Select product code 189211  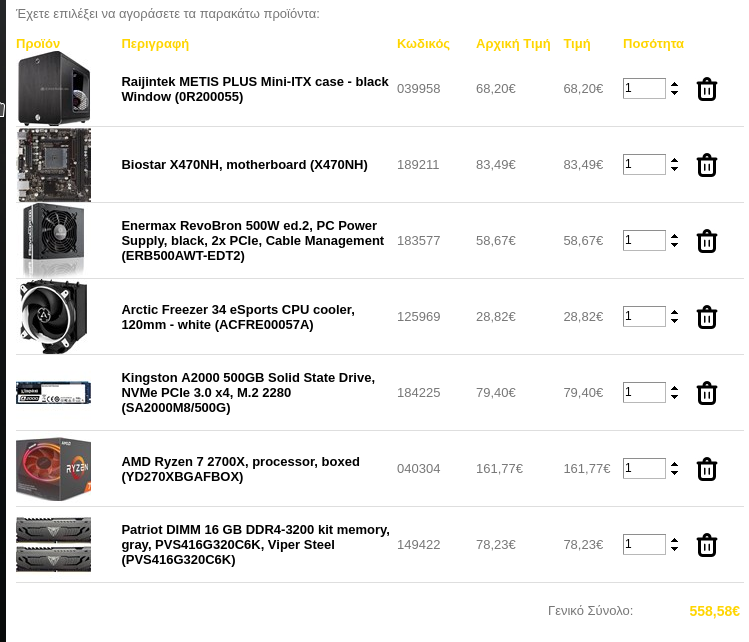pyautogui.click(x=418, y=165)
